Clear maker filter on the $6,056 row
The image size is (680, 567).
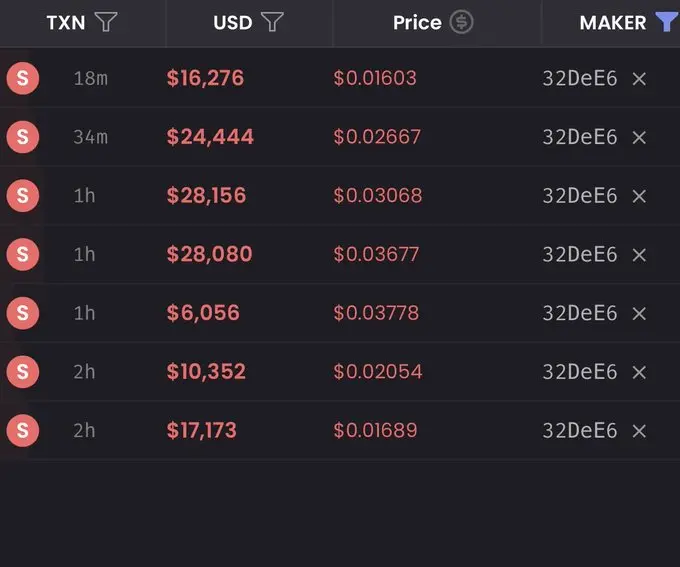coord(639,314)
